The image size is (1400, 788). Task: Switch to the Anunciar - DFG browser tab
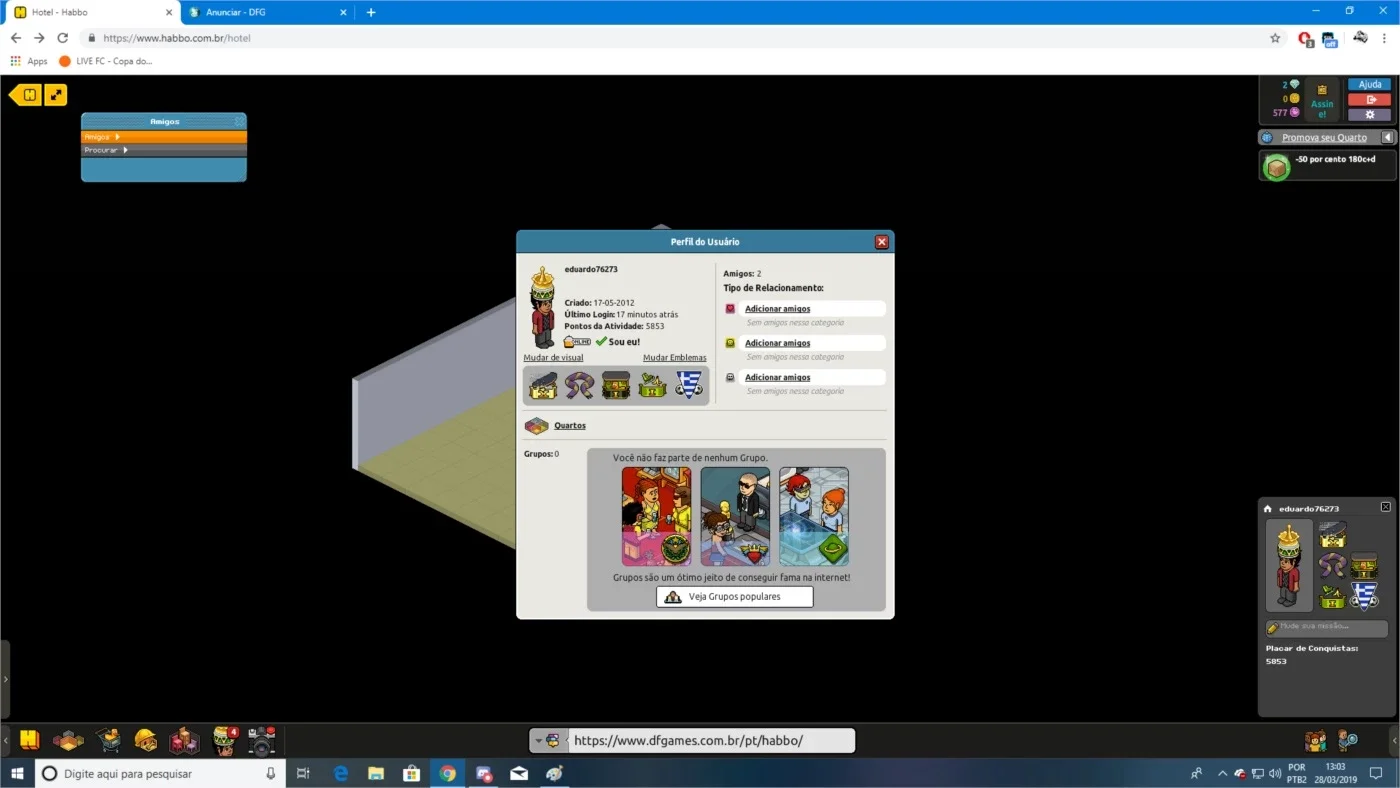point(268,12)
